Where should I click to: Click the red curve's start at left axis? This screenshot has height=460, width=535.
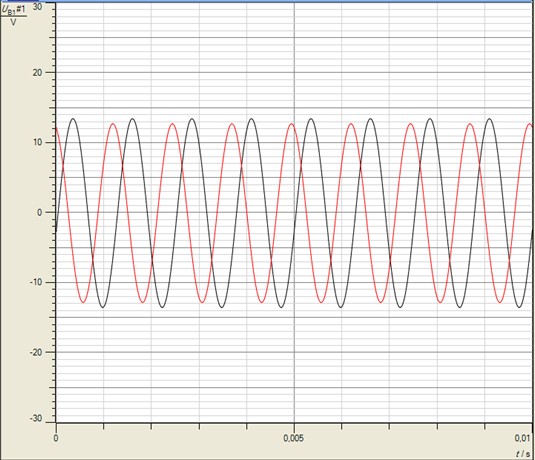pos(57,128)
